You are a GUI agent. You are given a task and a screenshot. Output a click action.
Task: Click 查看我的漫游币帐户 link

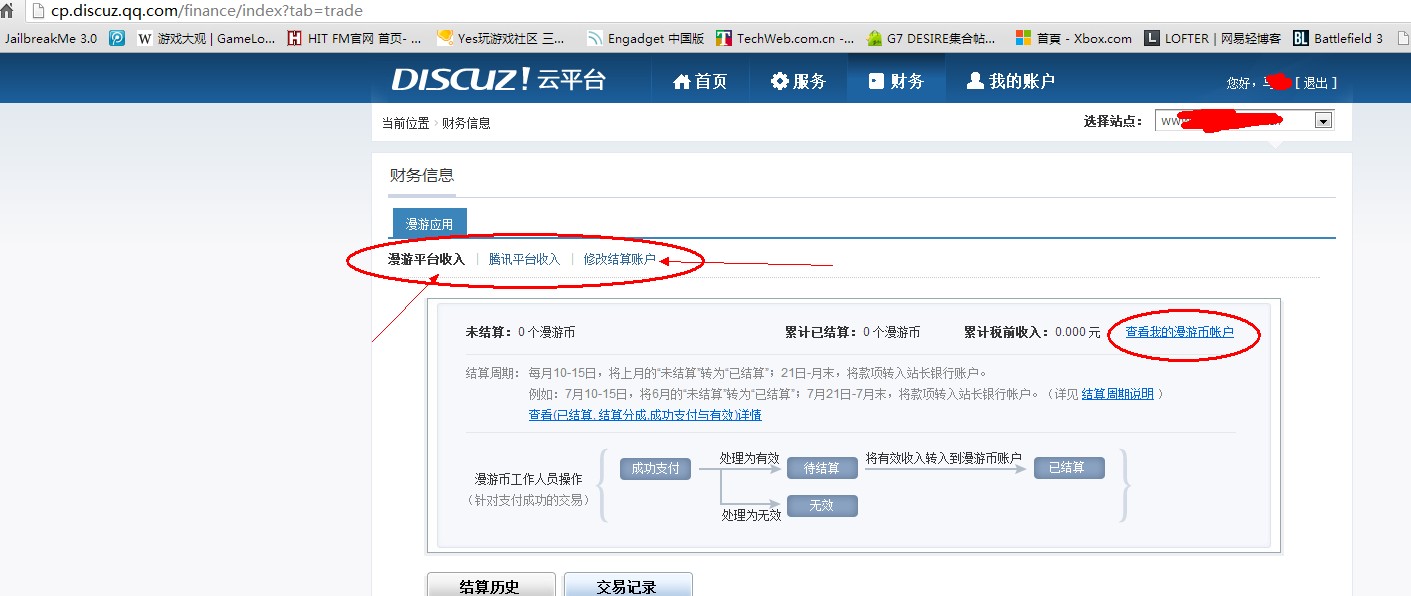[x=1180, y=332]
